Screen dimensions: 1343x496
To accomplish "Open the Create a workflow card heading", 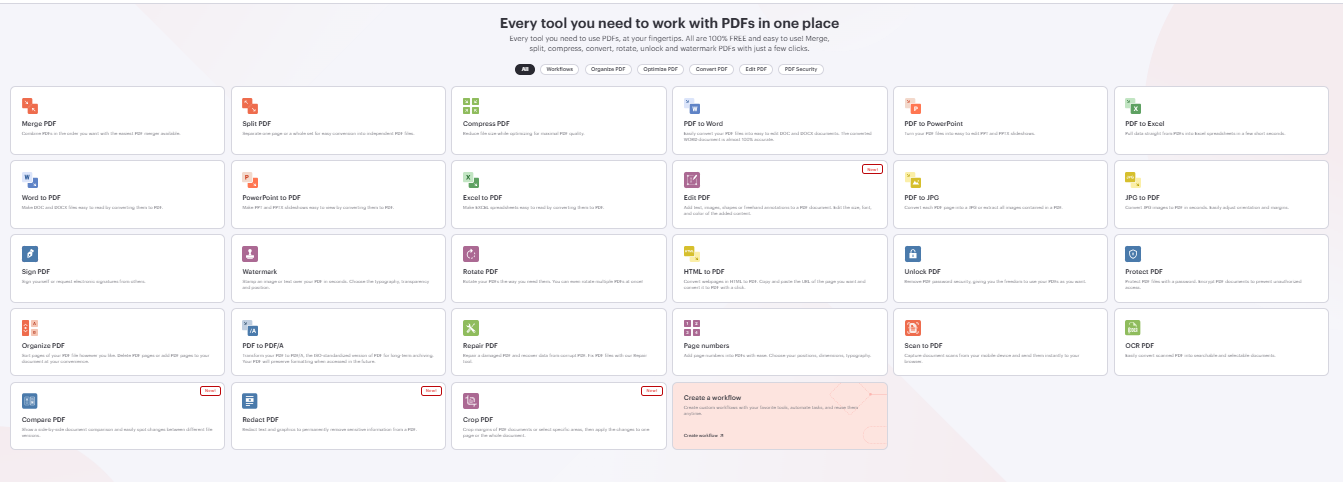I will tap(712, 398).
